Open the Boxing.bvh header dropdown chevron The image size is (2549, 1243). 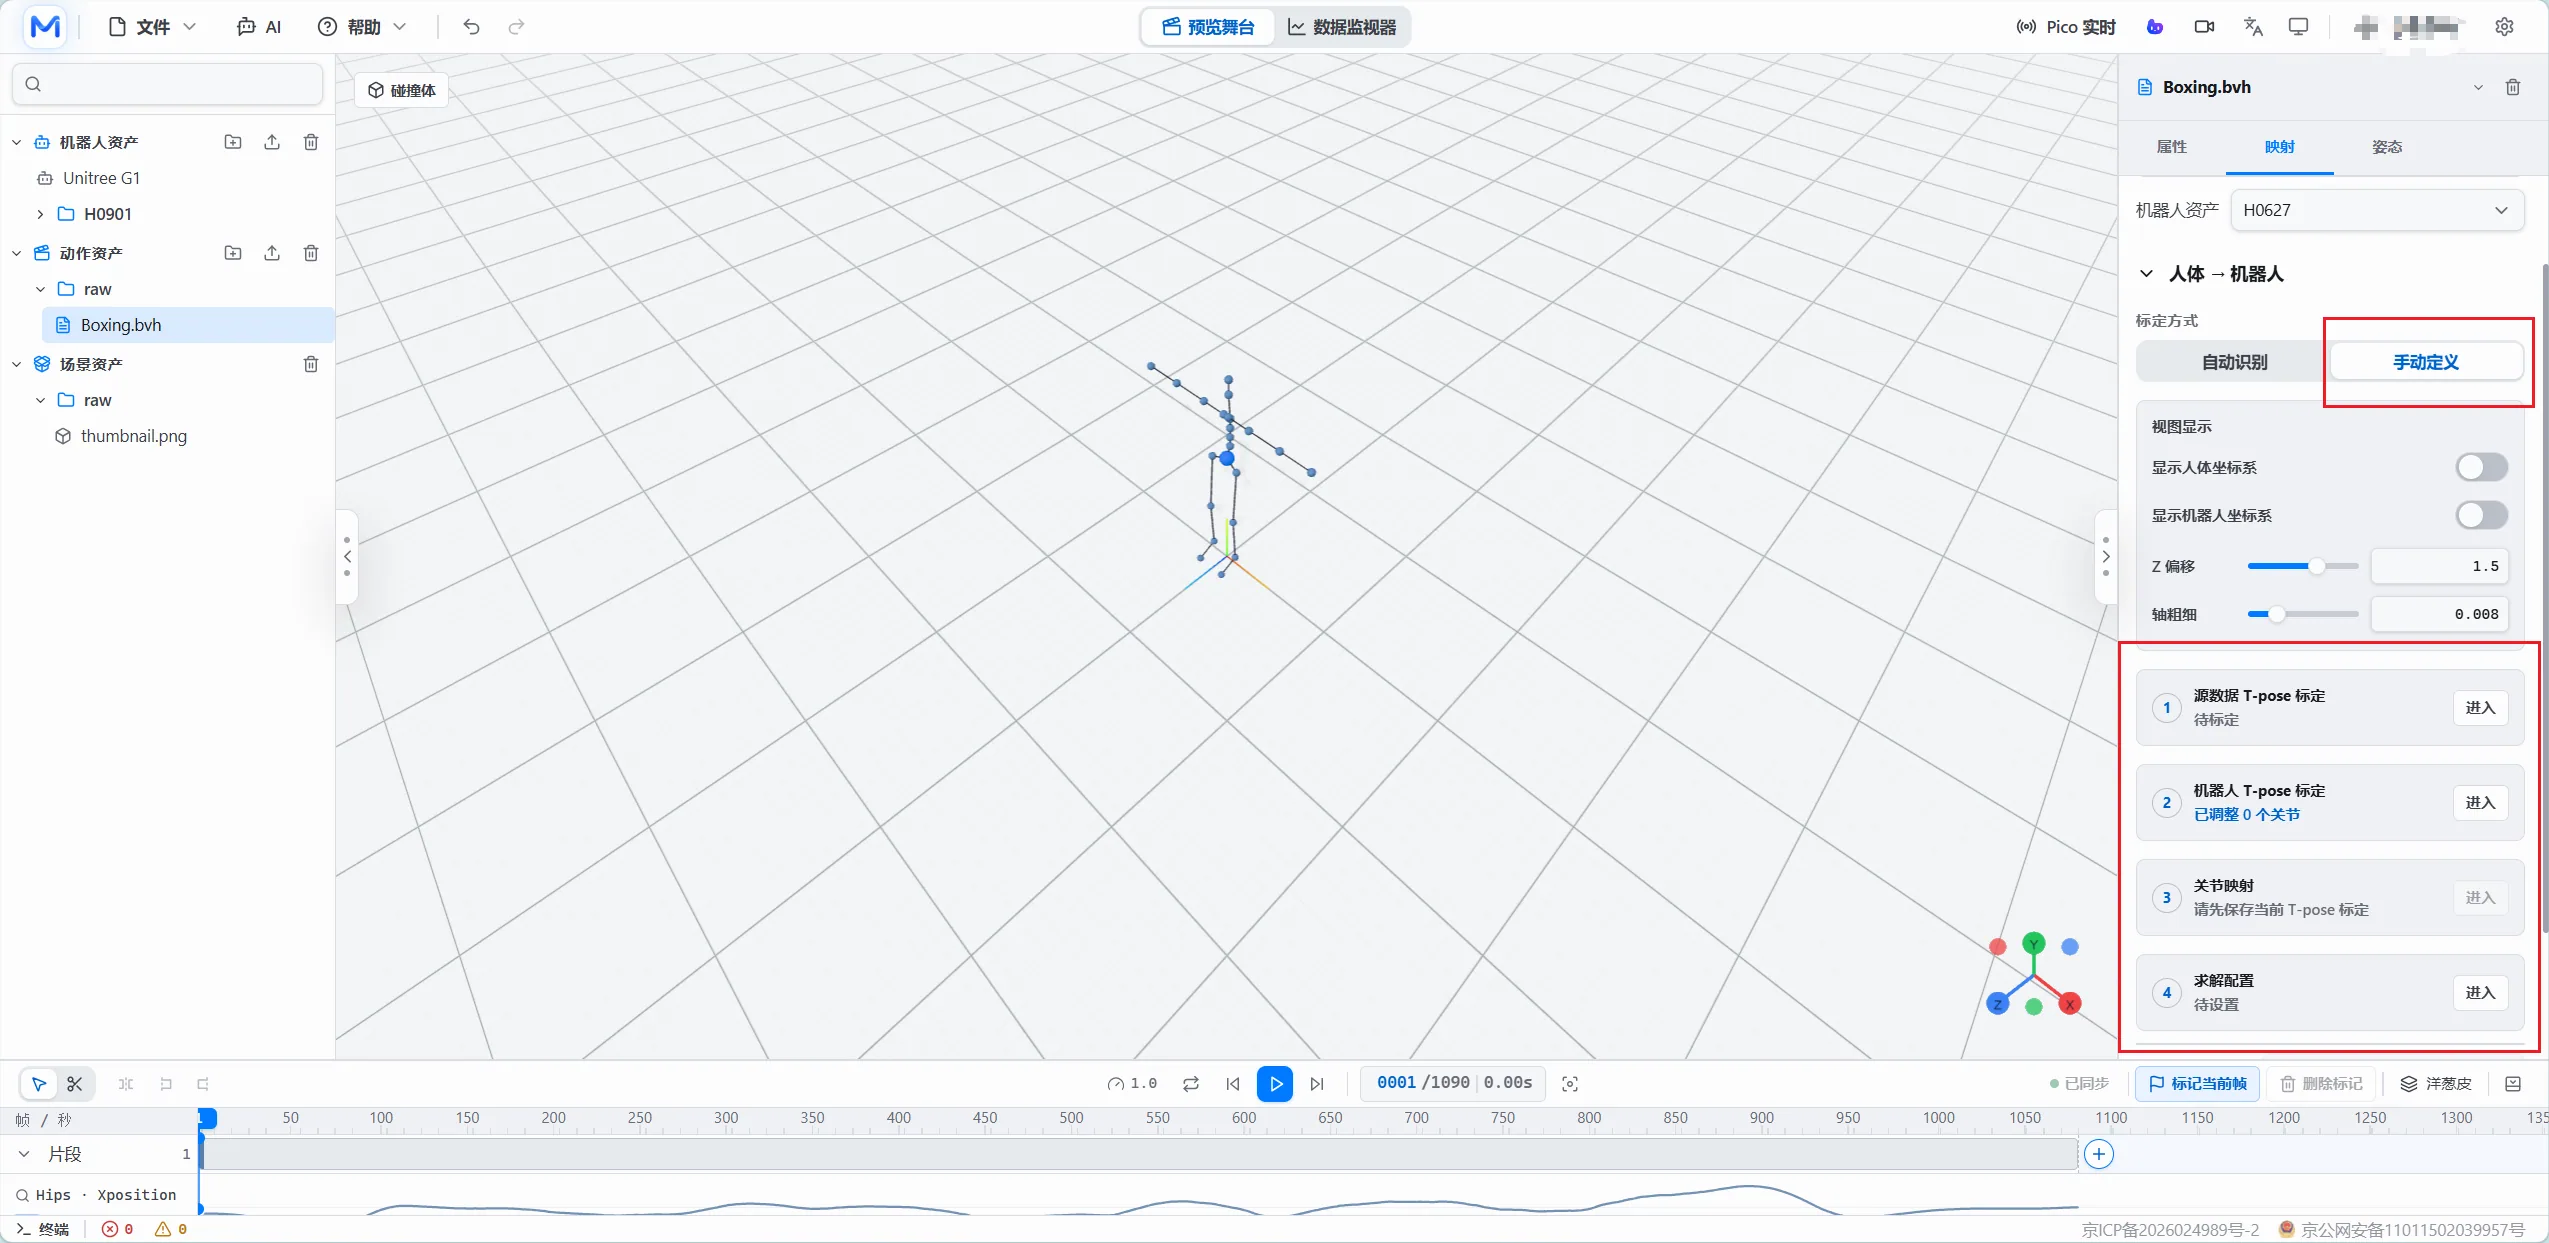[2478, 87]
